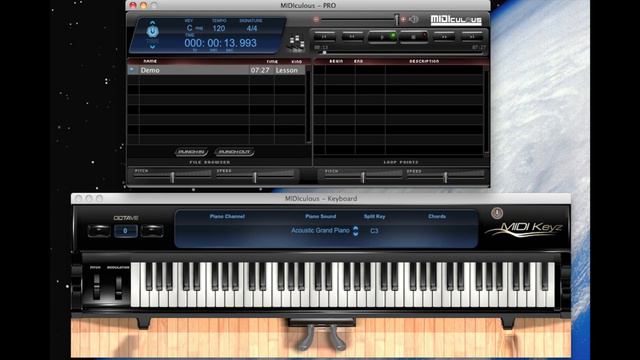
Task: Click the octave value field showing 0
Action: coord(125,231)
